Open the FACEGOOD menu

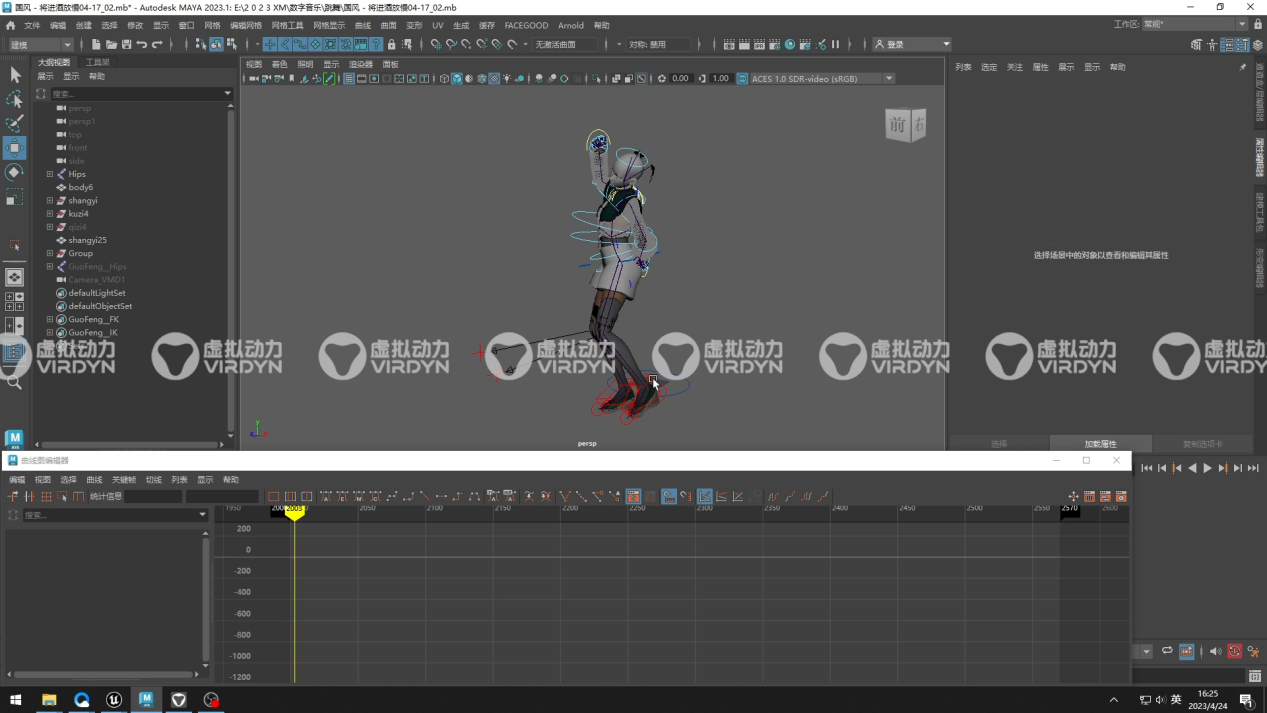coord(526,25)
